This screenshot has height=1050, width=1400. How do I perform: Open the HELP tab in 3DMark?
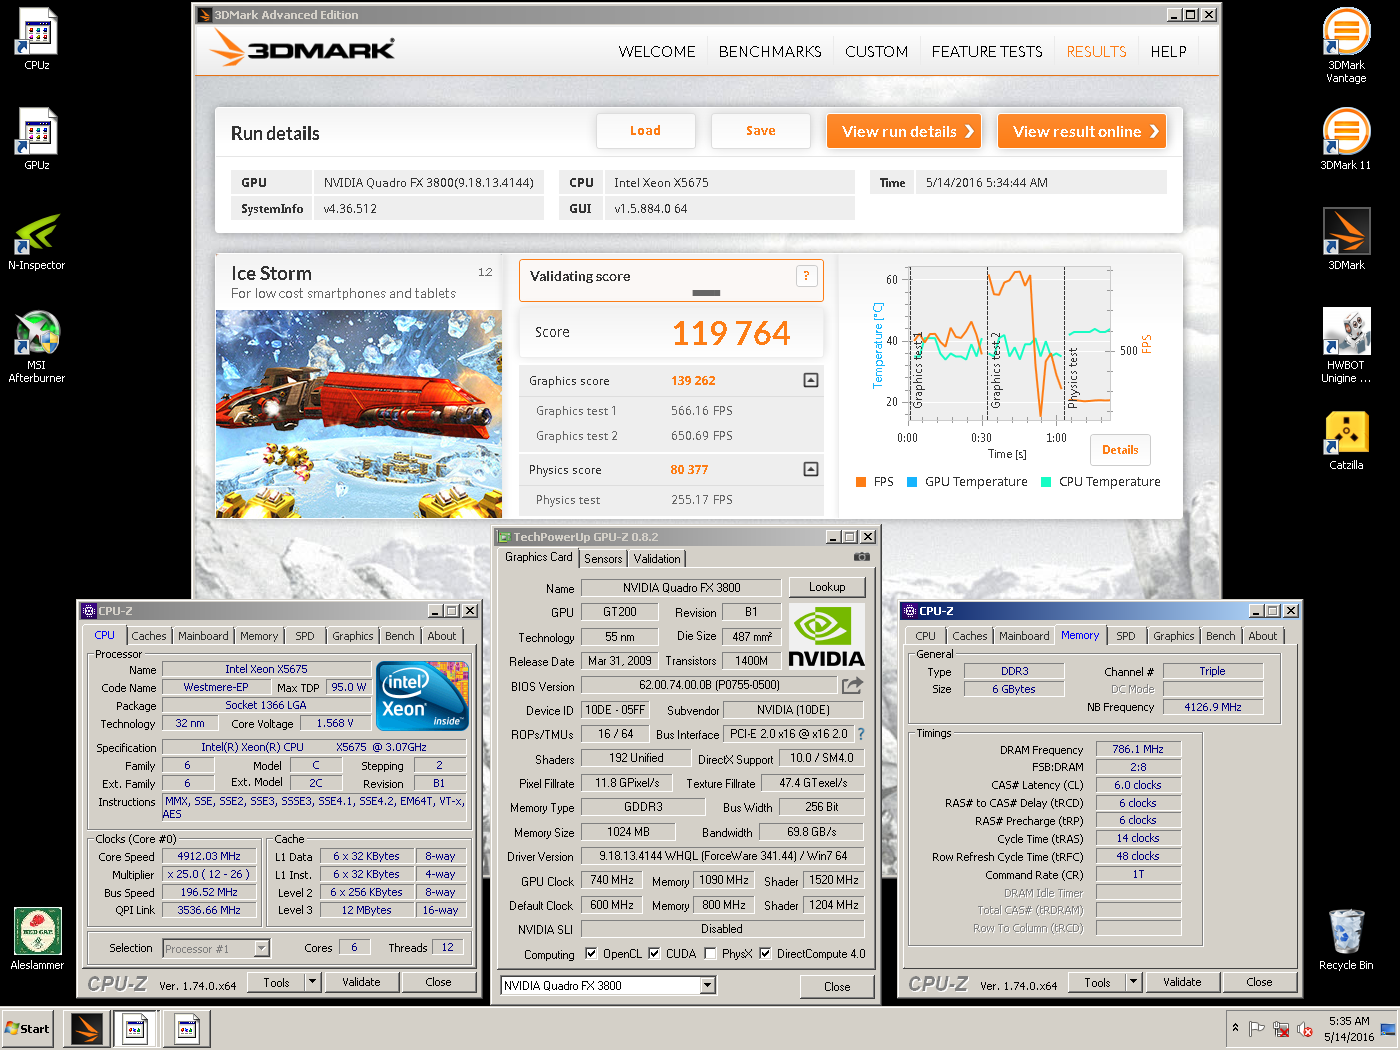coord(1168,51)
